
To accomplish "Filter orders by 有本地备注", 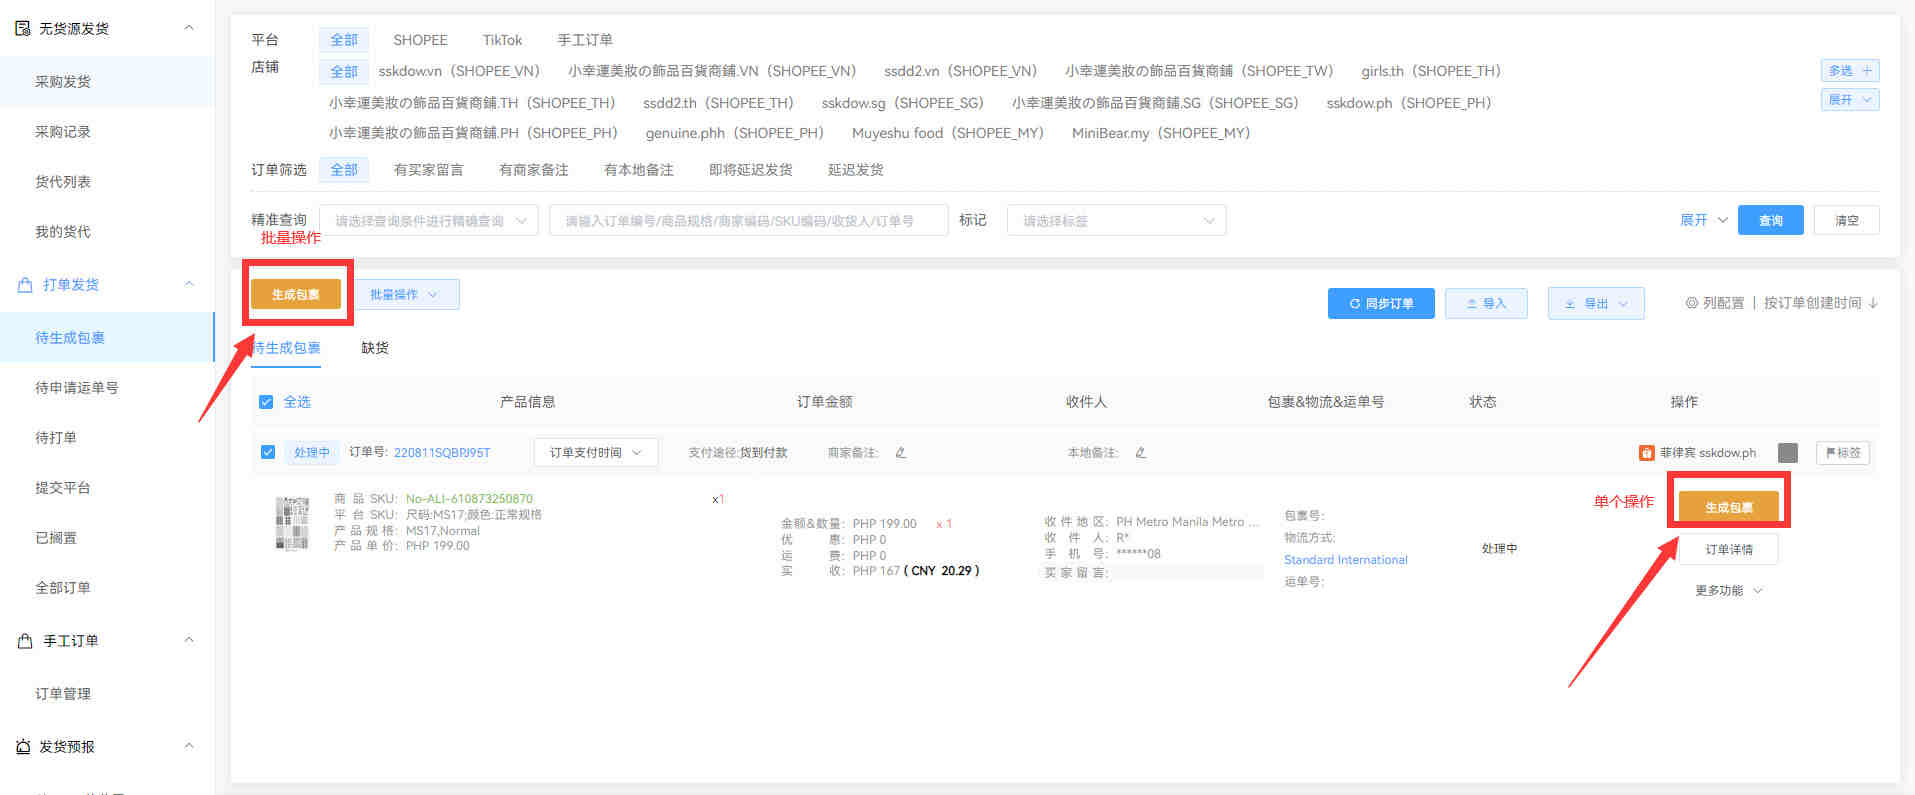I will tap(638, 170).
